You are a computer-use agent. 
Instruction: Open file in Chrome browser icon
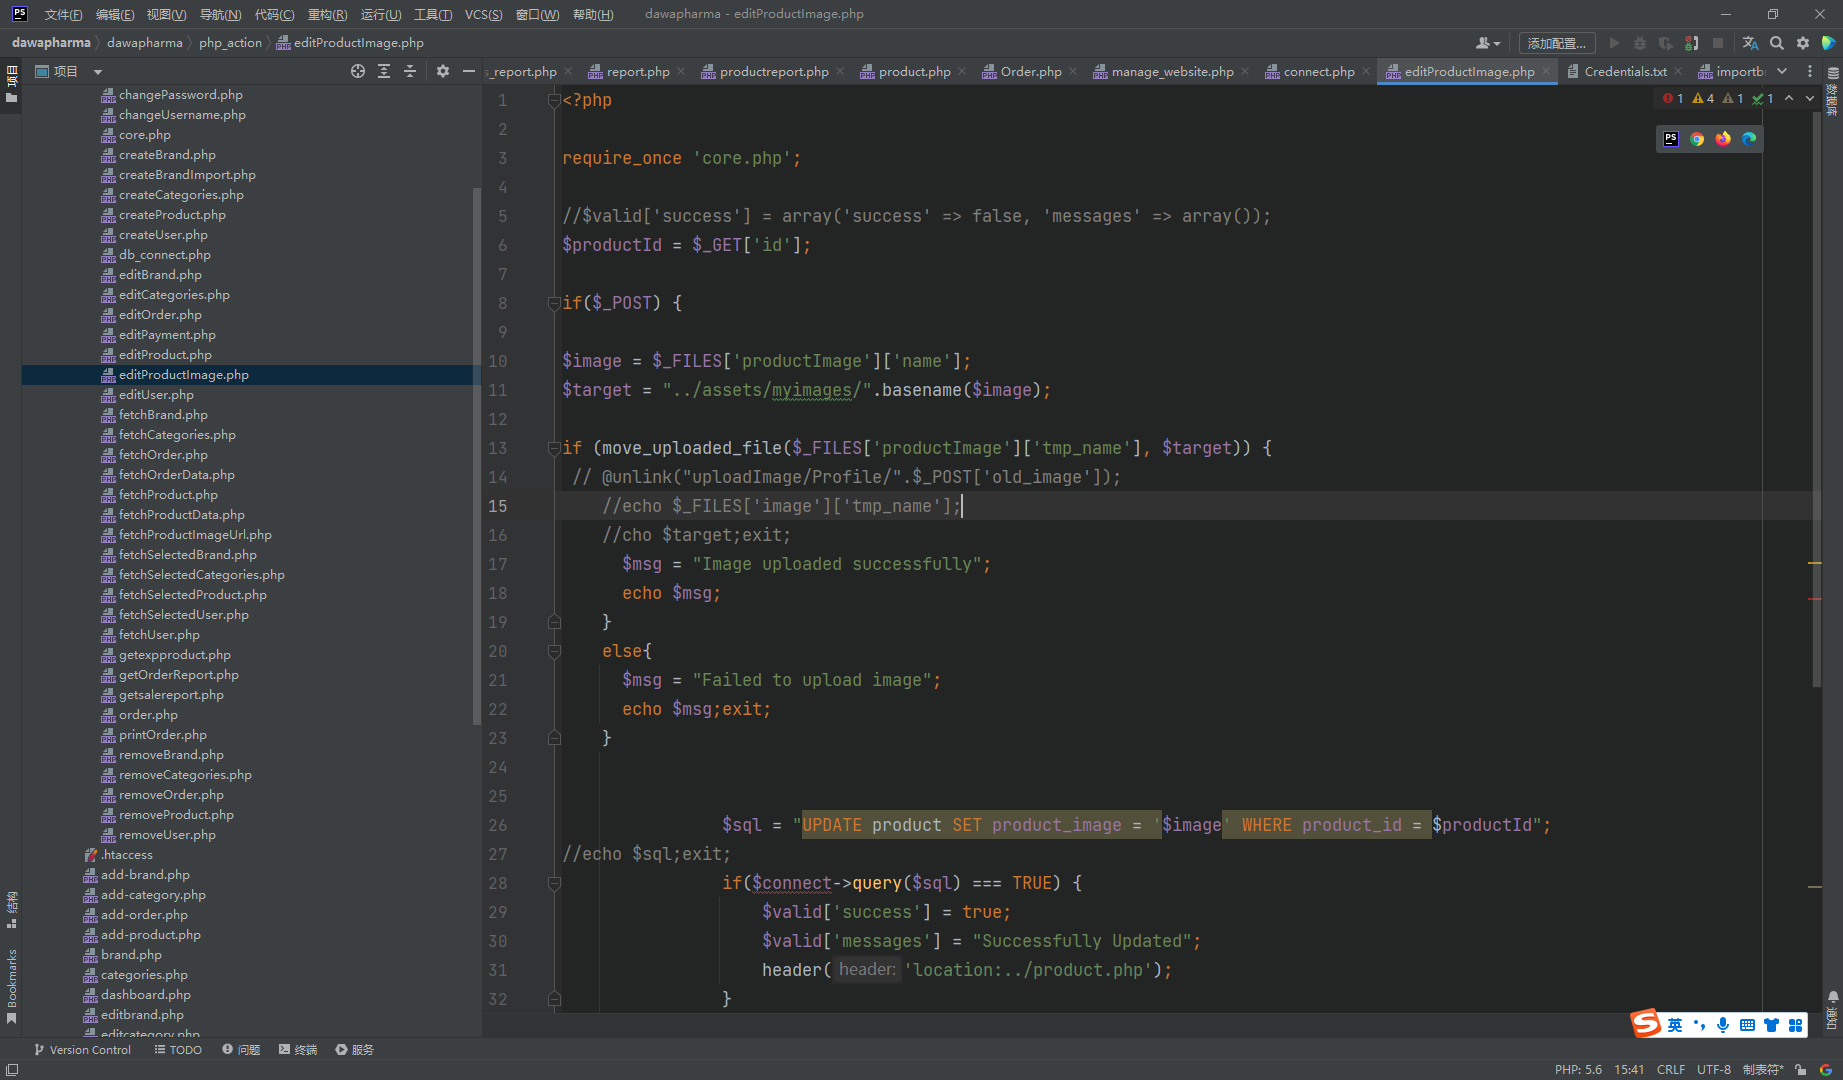click(1697, 139)
